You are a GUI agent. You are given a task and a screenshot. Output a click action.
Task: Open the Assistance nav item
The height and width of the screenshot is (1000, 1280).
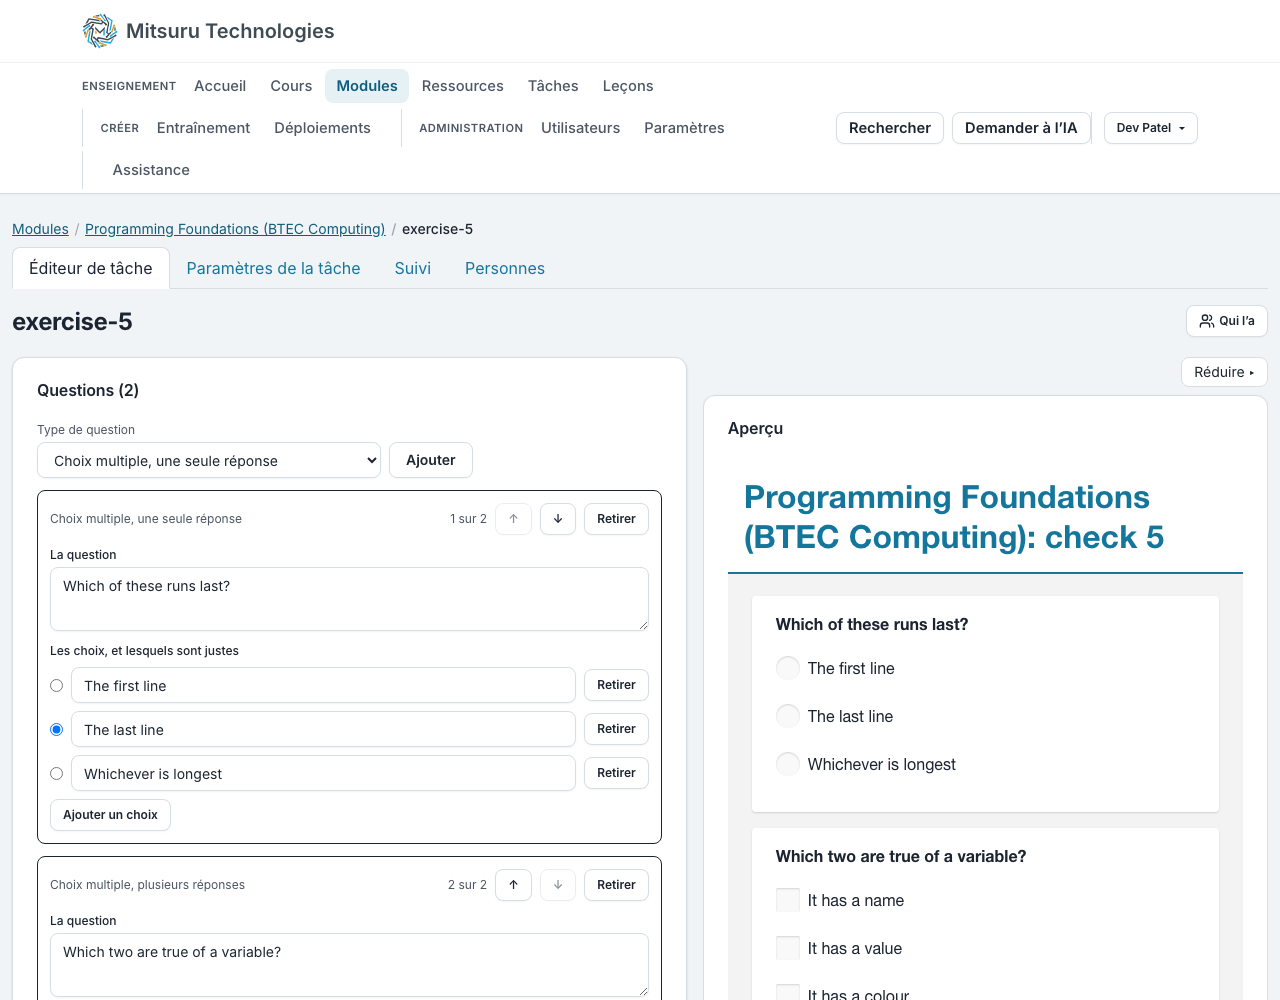tap(151, 170)
